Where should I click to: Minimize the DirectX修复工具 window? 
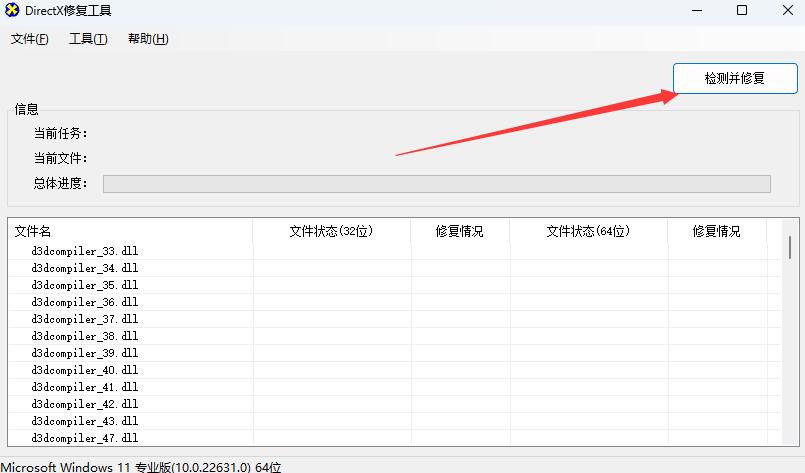697,10
